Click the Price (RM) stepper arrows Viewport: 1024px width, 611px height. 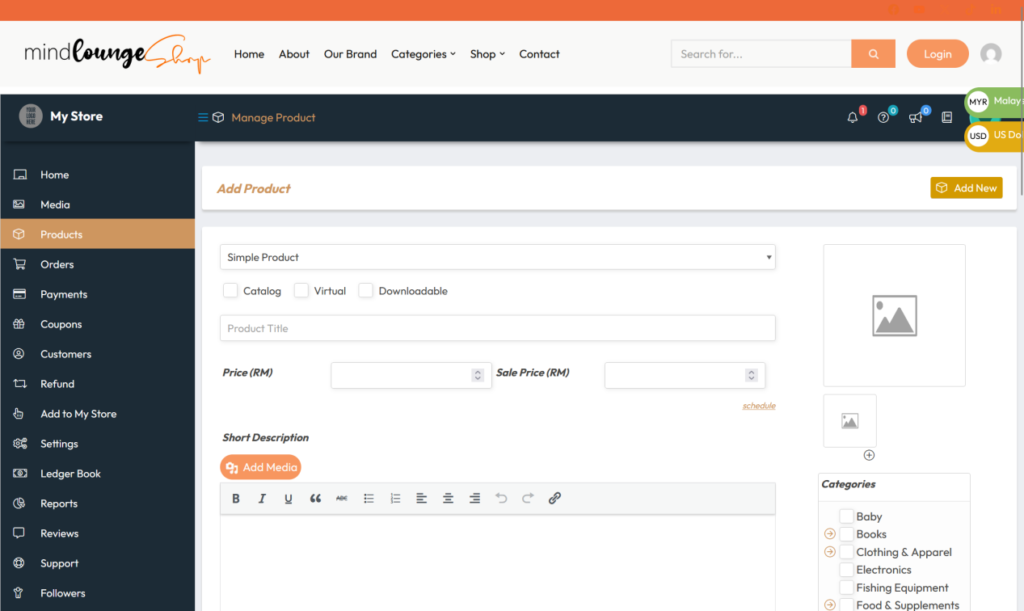coord(477,376)
